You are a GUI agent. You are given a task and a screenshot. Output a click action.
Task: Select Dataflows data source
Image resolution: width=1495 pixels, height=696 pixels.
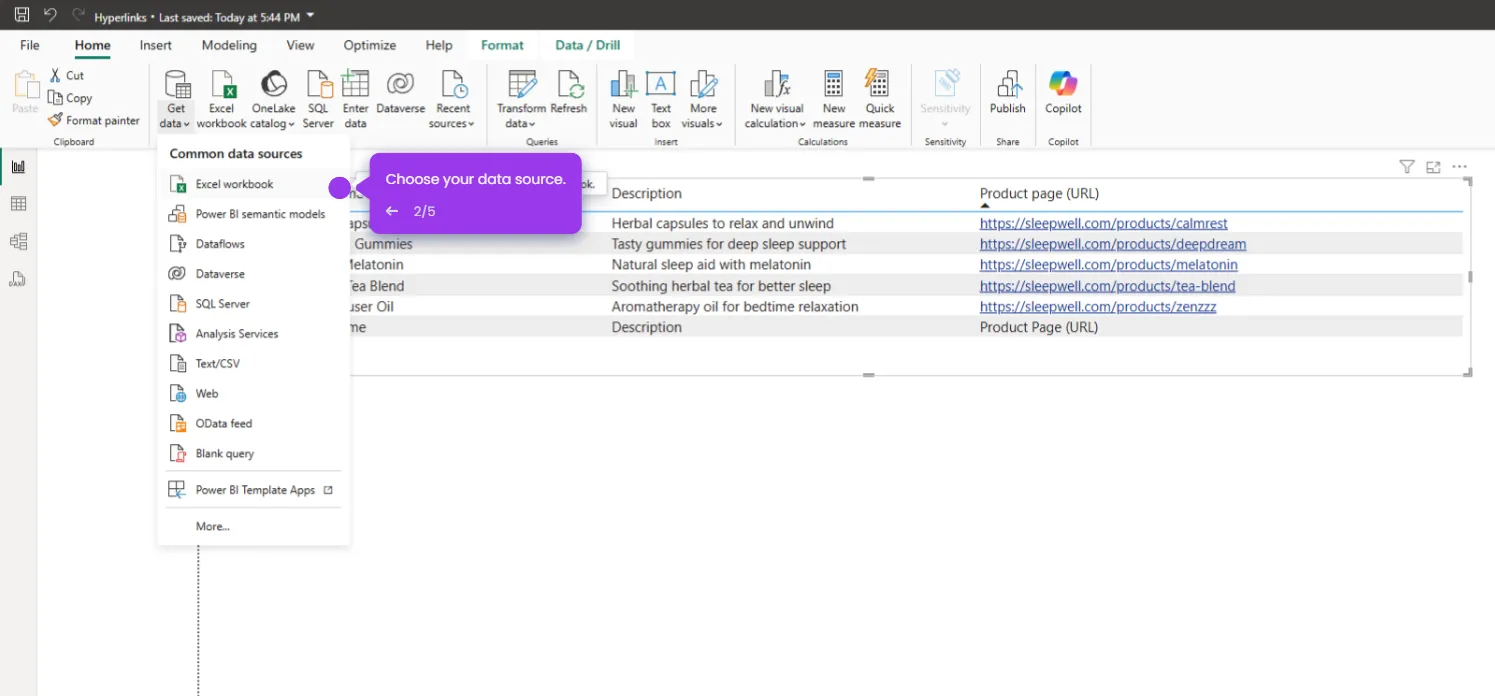pyautogui.click(x=253, y=244)
